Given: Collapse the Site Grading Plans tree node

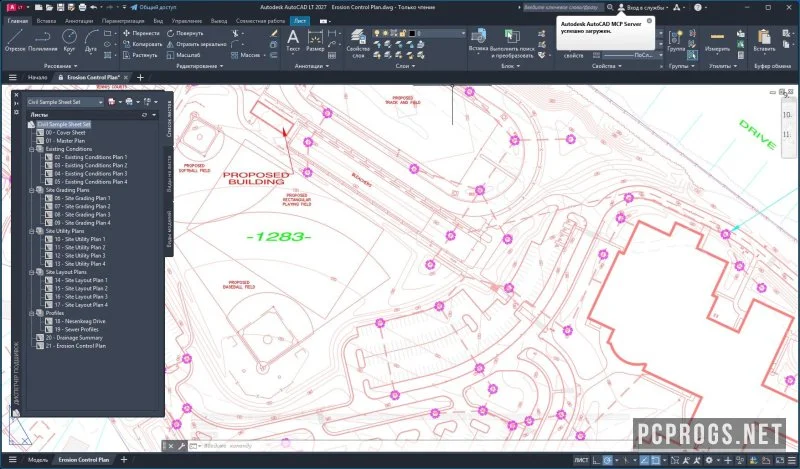Looking at the screenshot, I should pos(32,190).
